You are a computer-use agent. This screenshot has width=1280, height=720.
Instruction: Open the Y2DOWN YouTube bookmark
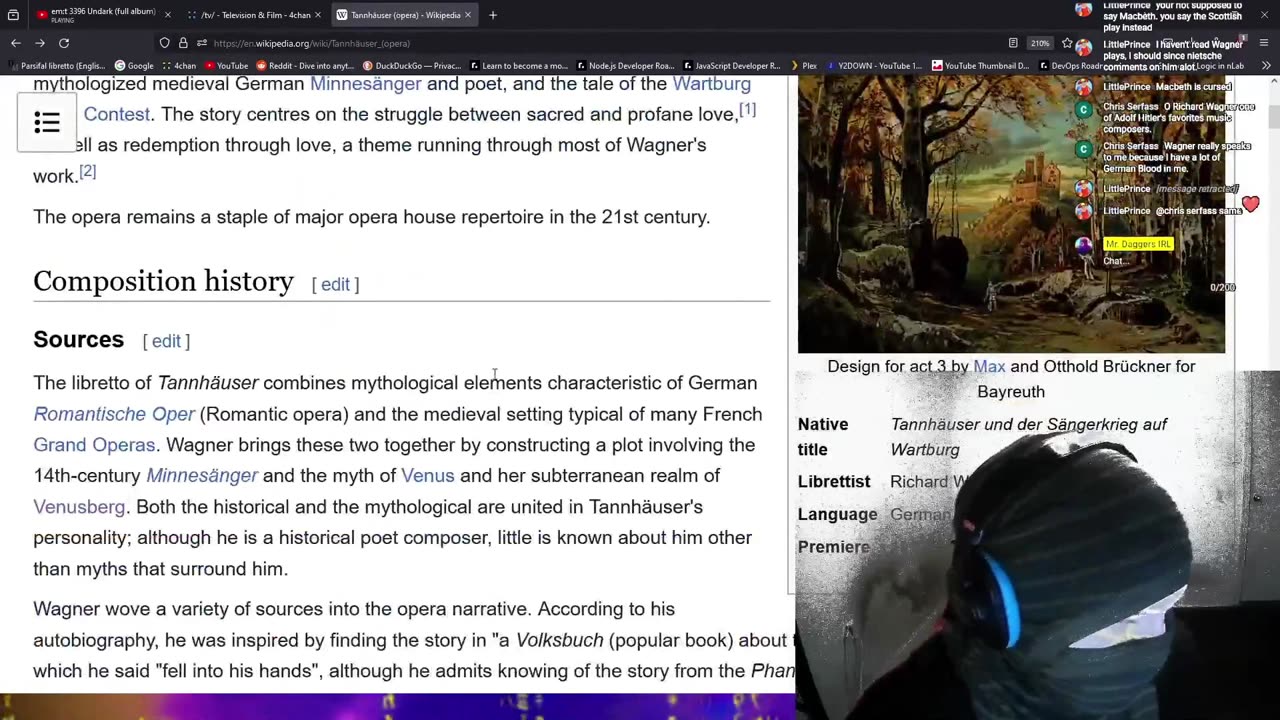click(x=874, y=66)
